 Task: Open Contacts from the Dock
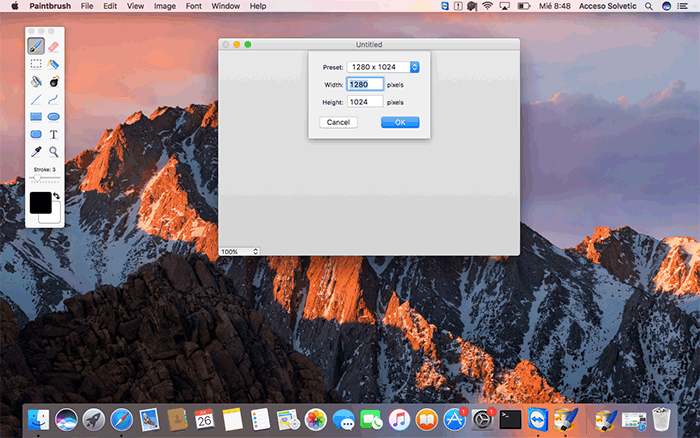pyautogui.click(x=177, y=420)
